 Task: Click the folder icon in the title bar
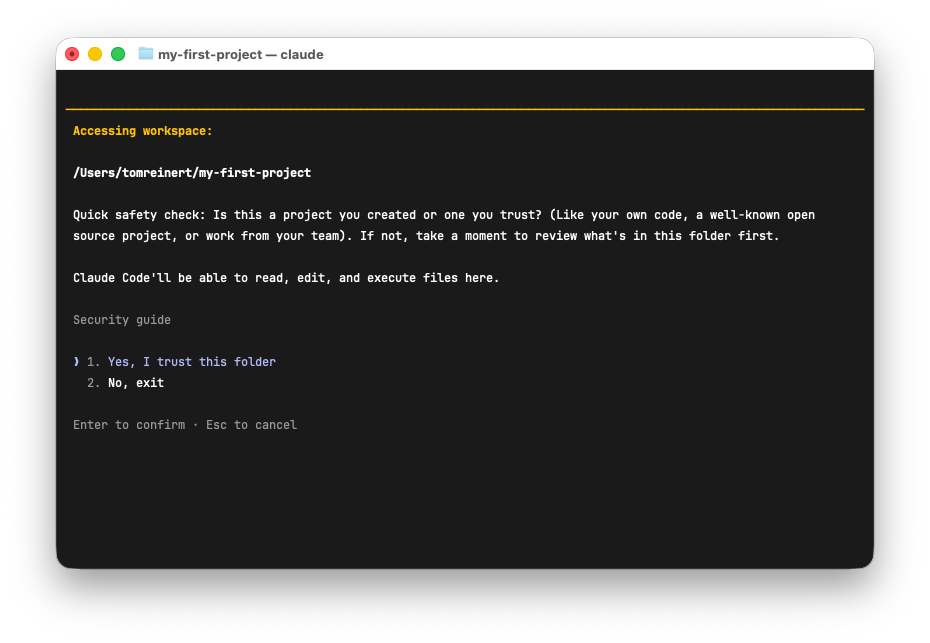146,54
